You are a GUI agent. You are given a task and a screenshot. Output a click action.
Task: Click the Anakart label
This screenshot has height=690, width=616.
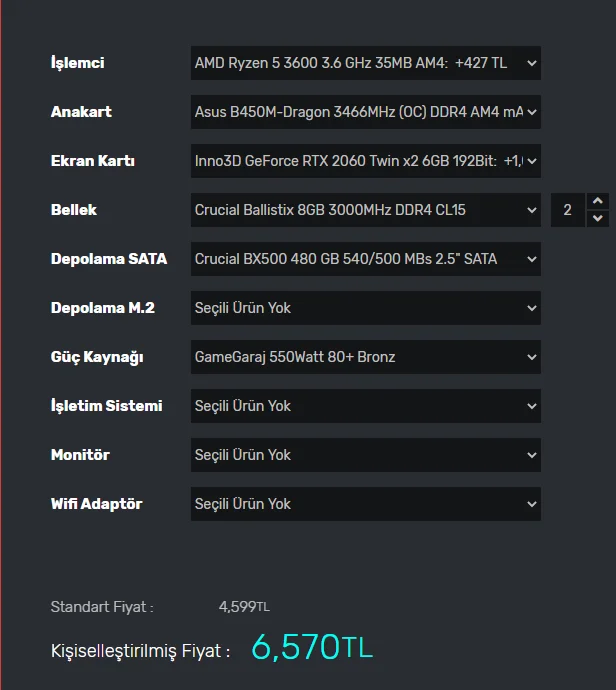81,112
